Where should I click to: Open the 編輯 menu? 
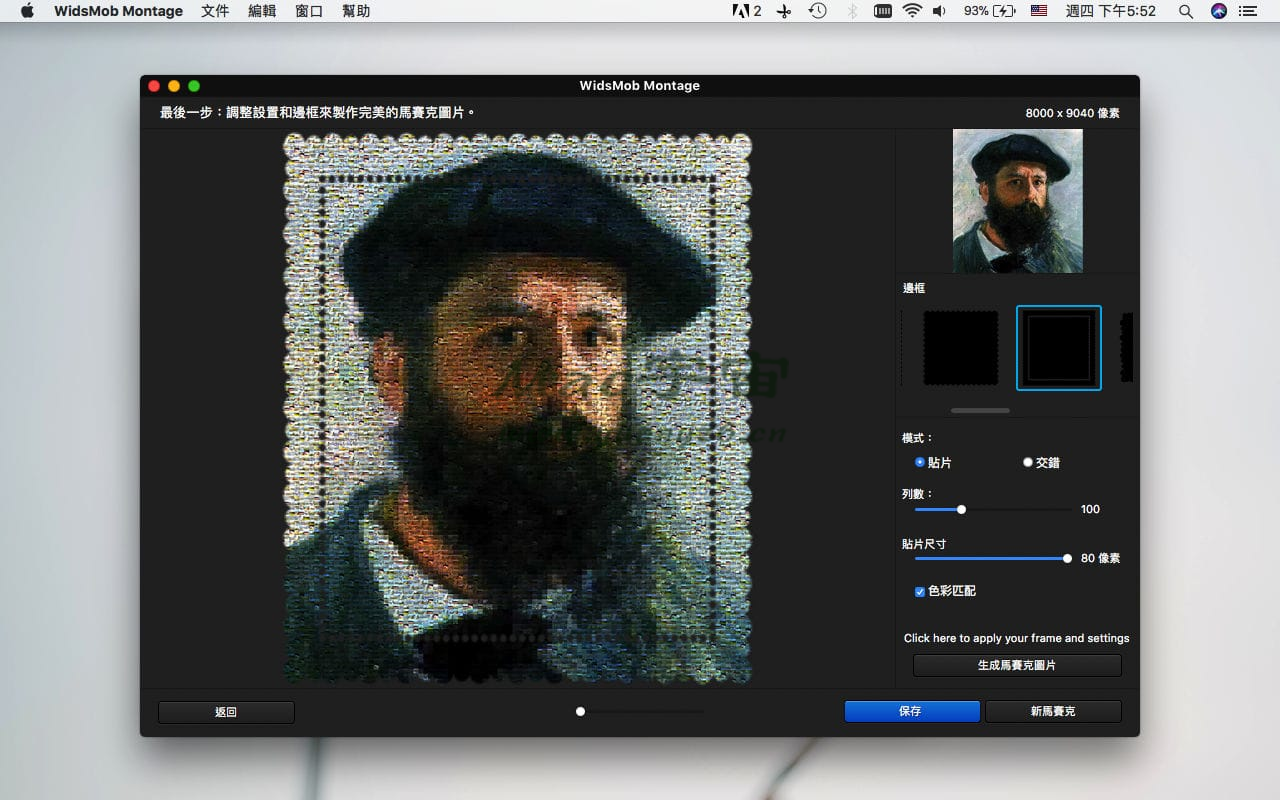[x=262, y=11]
